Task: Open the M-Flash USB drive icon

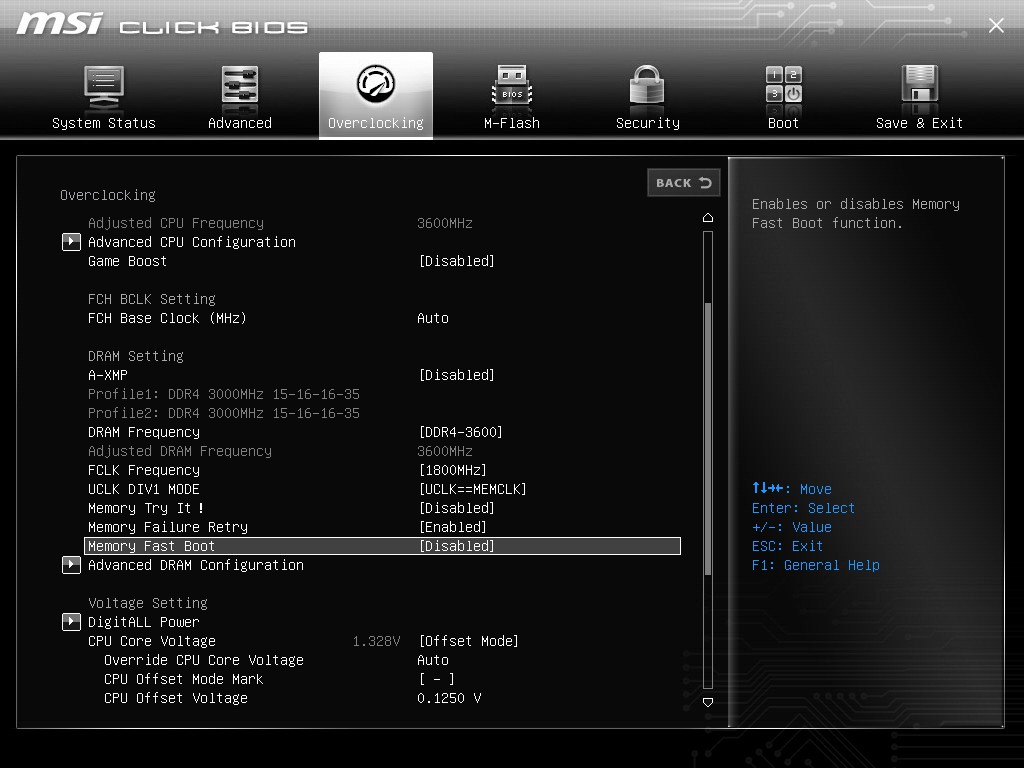Action: 511,86
